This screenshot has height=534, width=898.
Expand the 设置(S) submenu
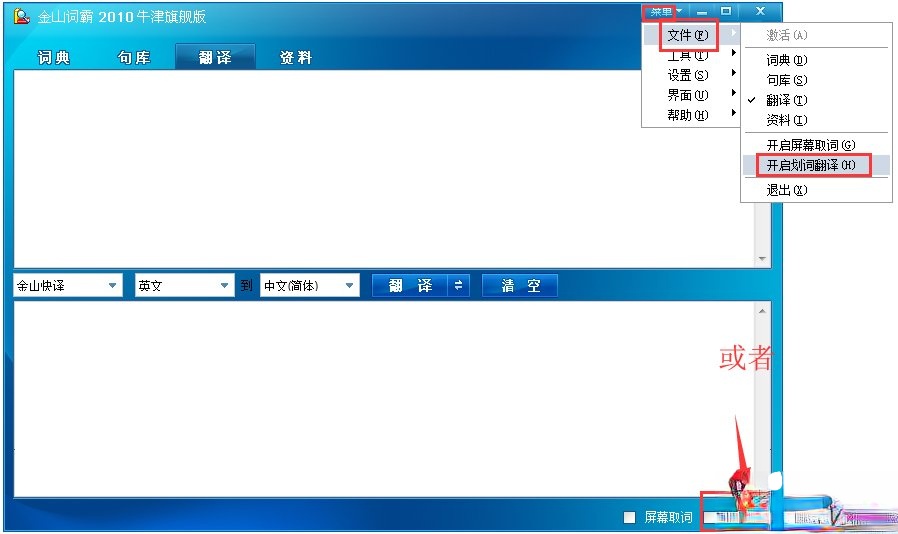(691, 75)
